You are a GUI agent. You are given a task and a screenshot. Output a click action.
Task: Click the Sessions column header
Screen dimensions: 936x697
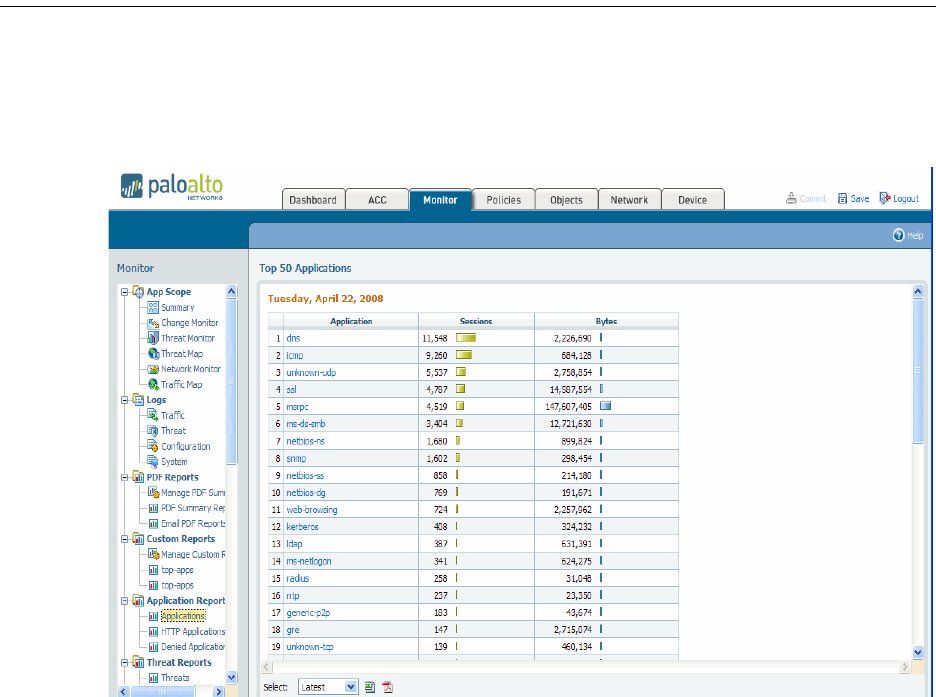[x=476, y=321]
